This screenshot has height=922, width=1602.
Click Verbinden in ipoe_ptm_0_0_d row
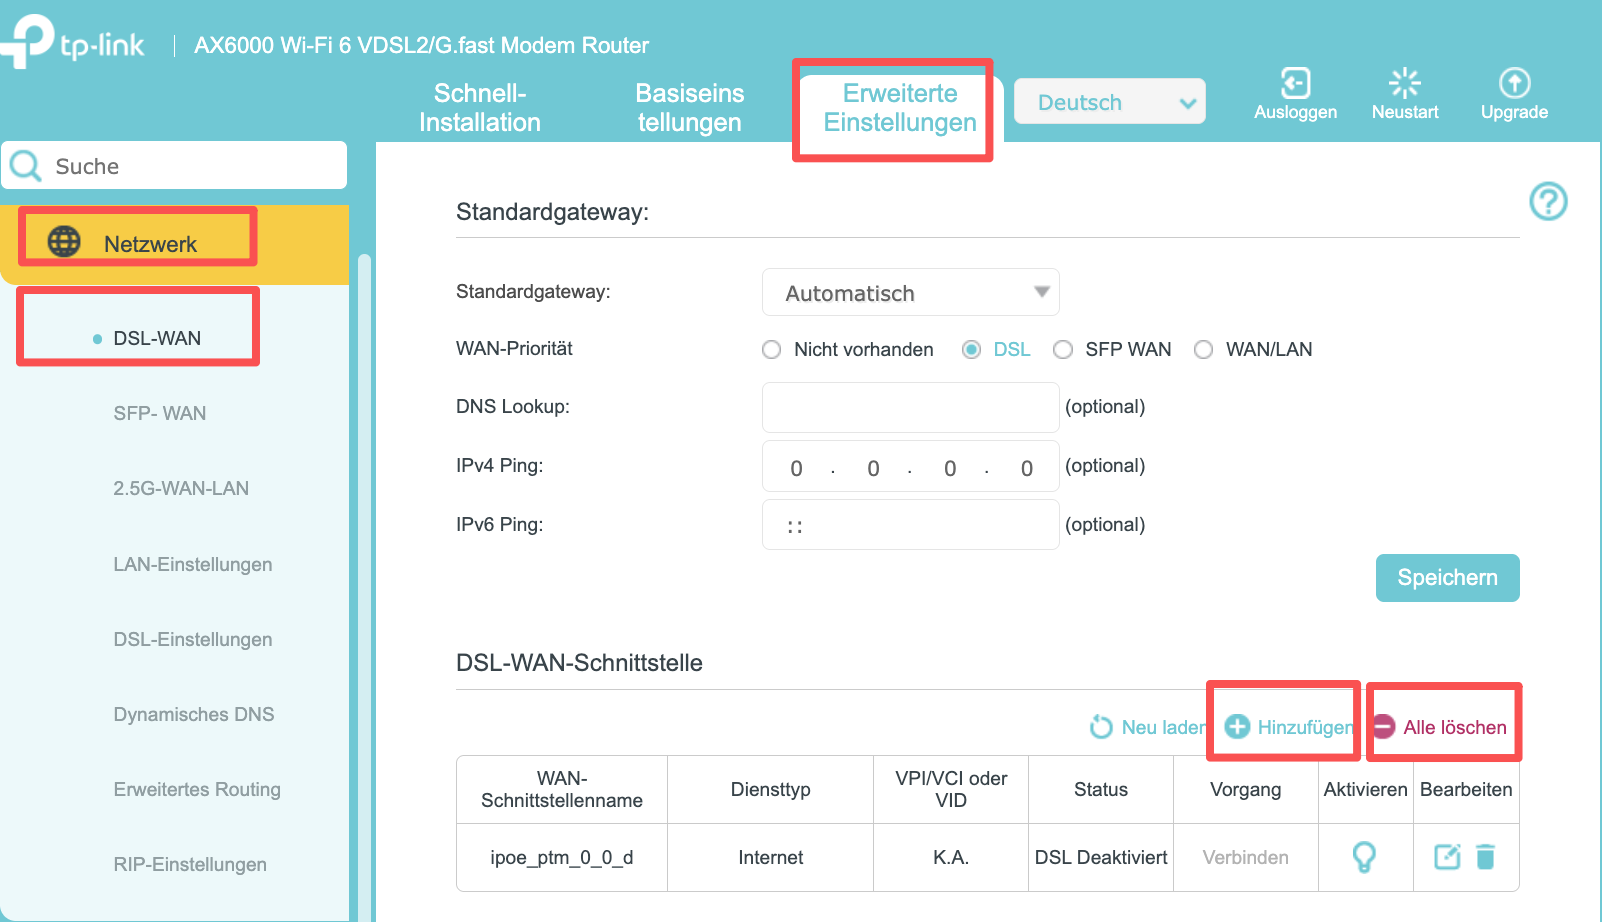[x=1245, y=857]
